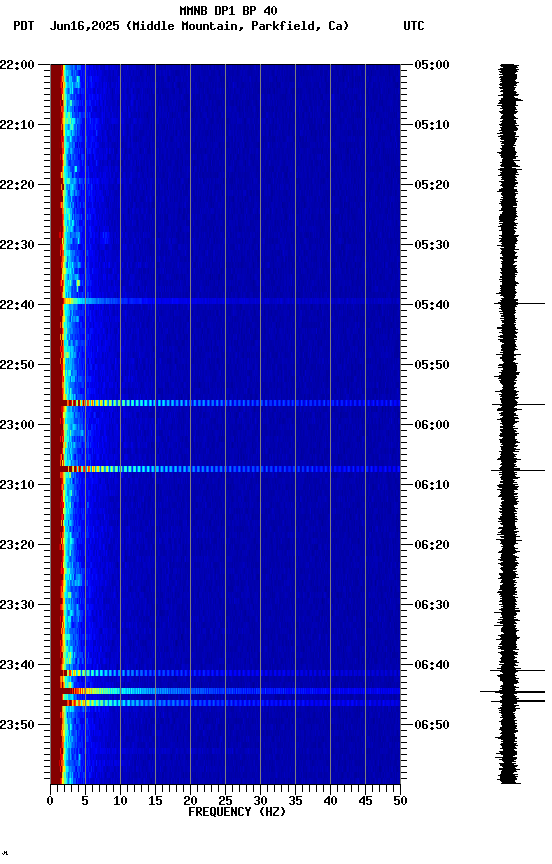Click the 06:10 UTC time label

(432, 485)
